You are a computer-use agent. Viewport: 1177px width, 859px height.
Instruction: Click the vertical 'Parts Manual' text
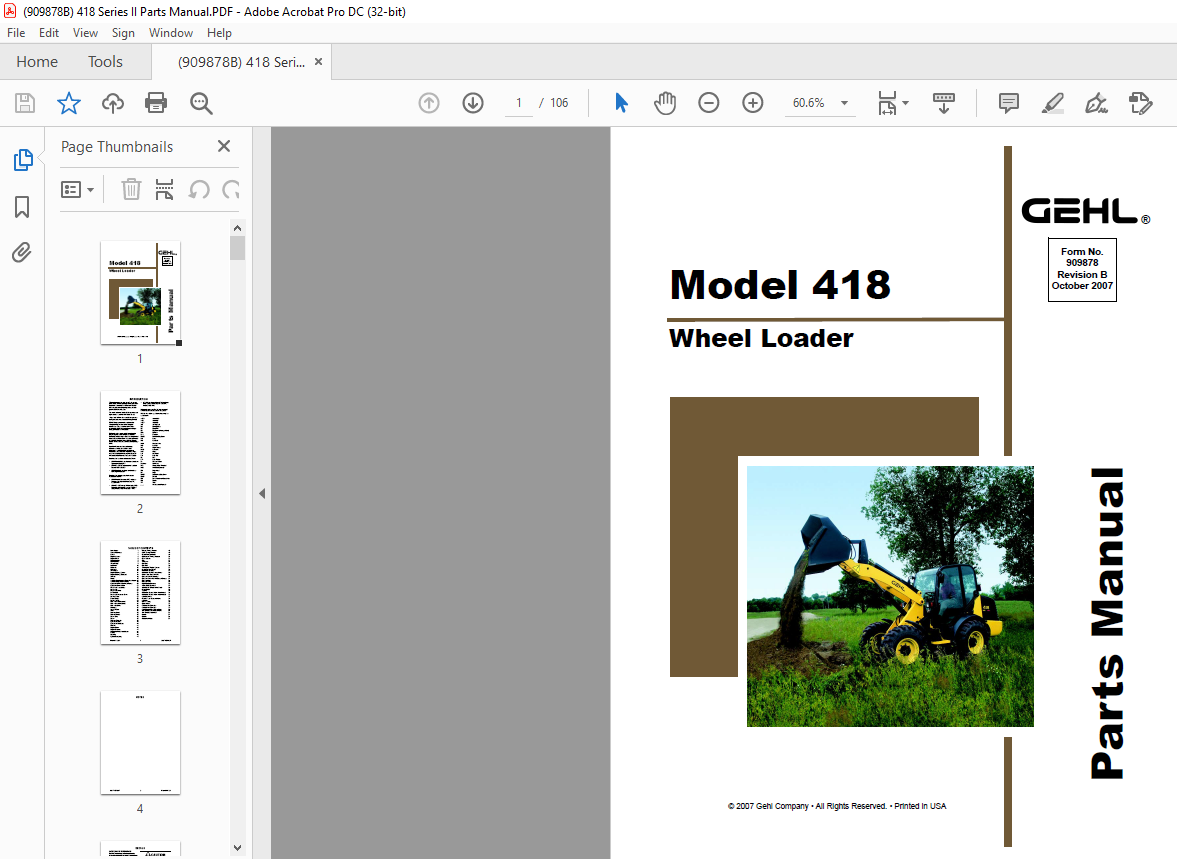point(1107,623)
